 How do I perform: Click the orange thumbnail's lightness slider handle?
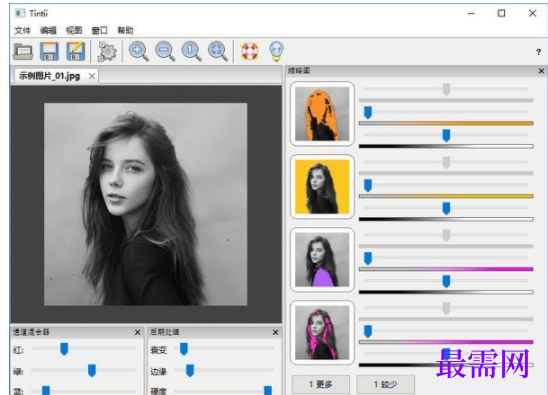446,135
